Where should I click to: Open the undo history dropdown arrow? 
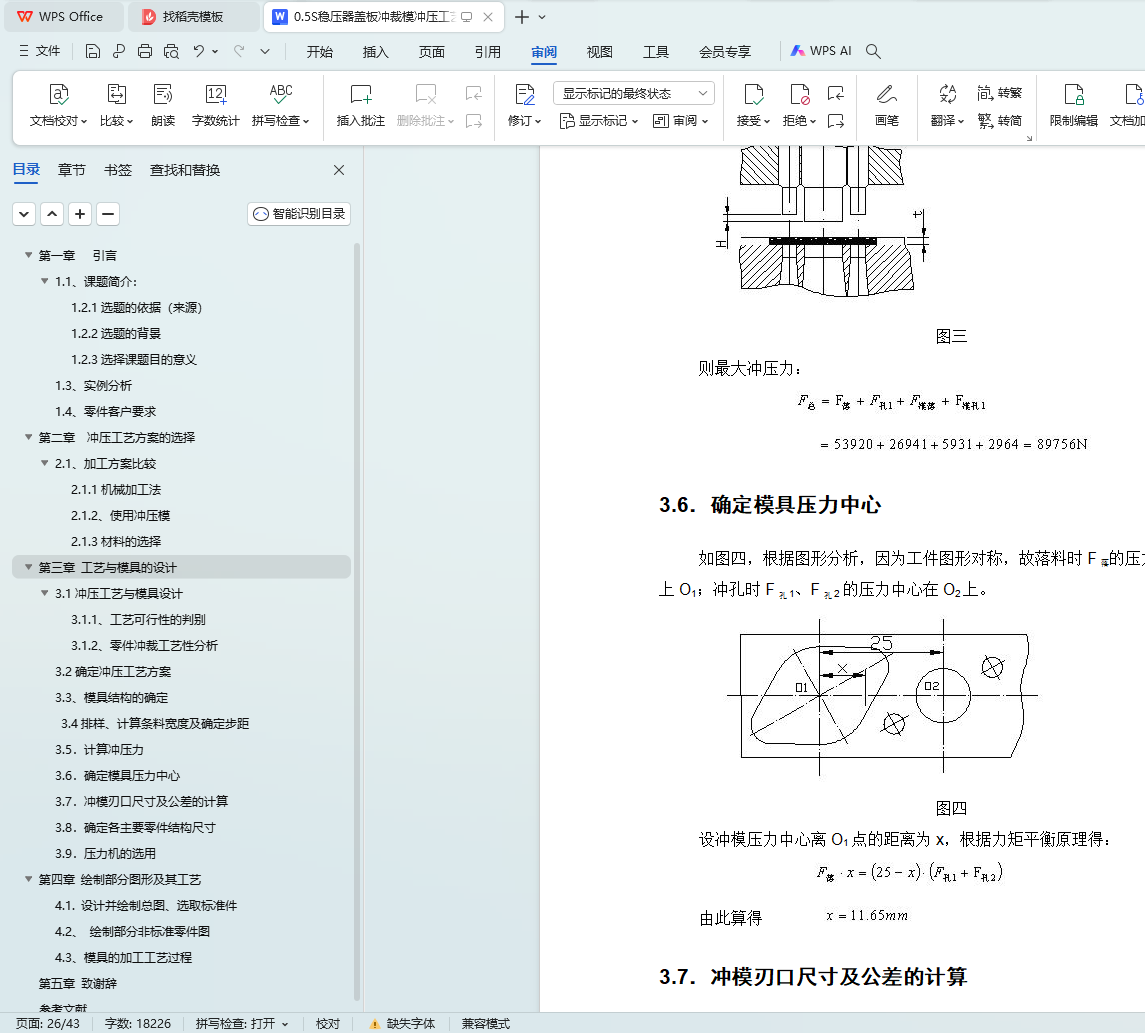(x=215, y=51)
